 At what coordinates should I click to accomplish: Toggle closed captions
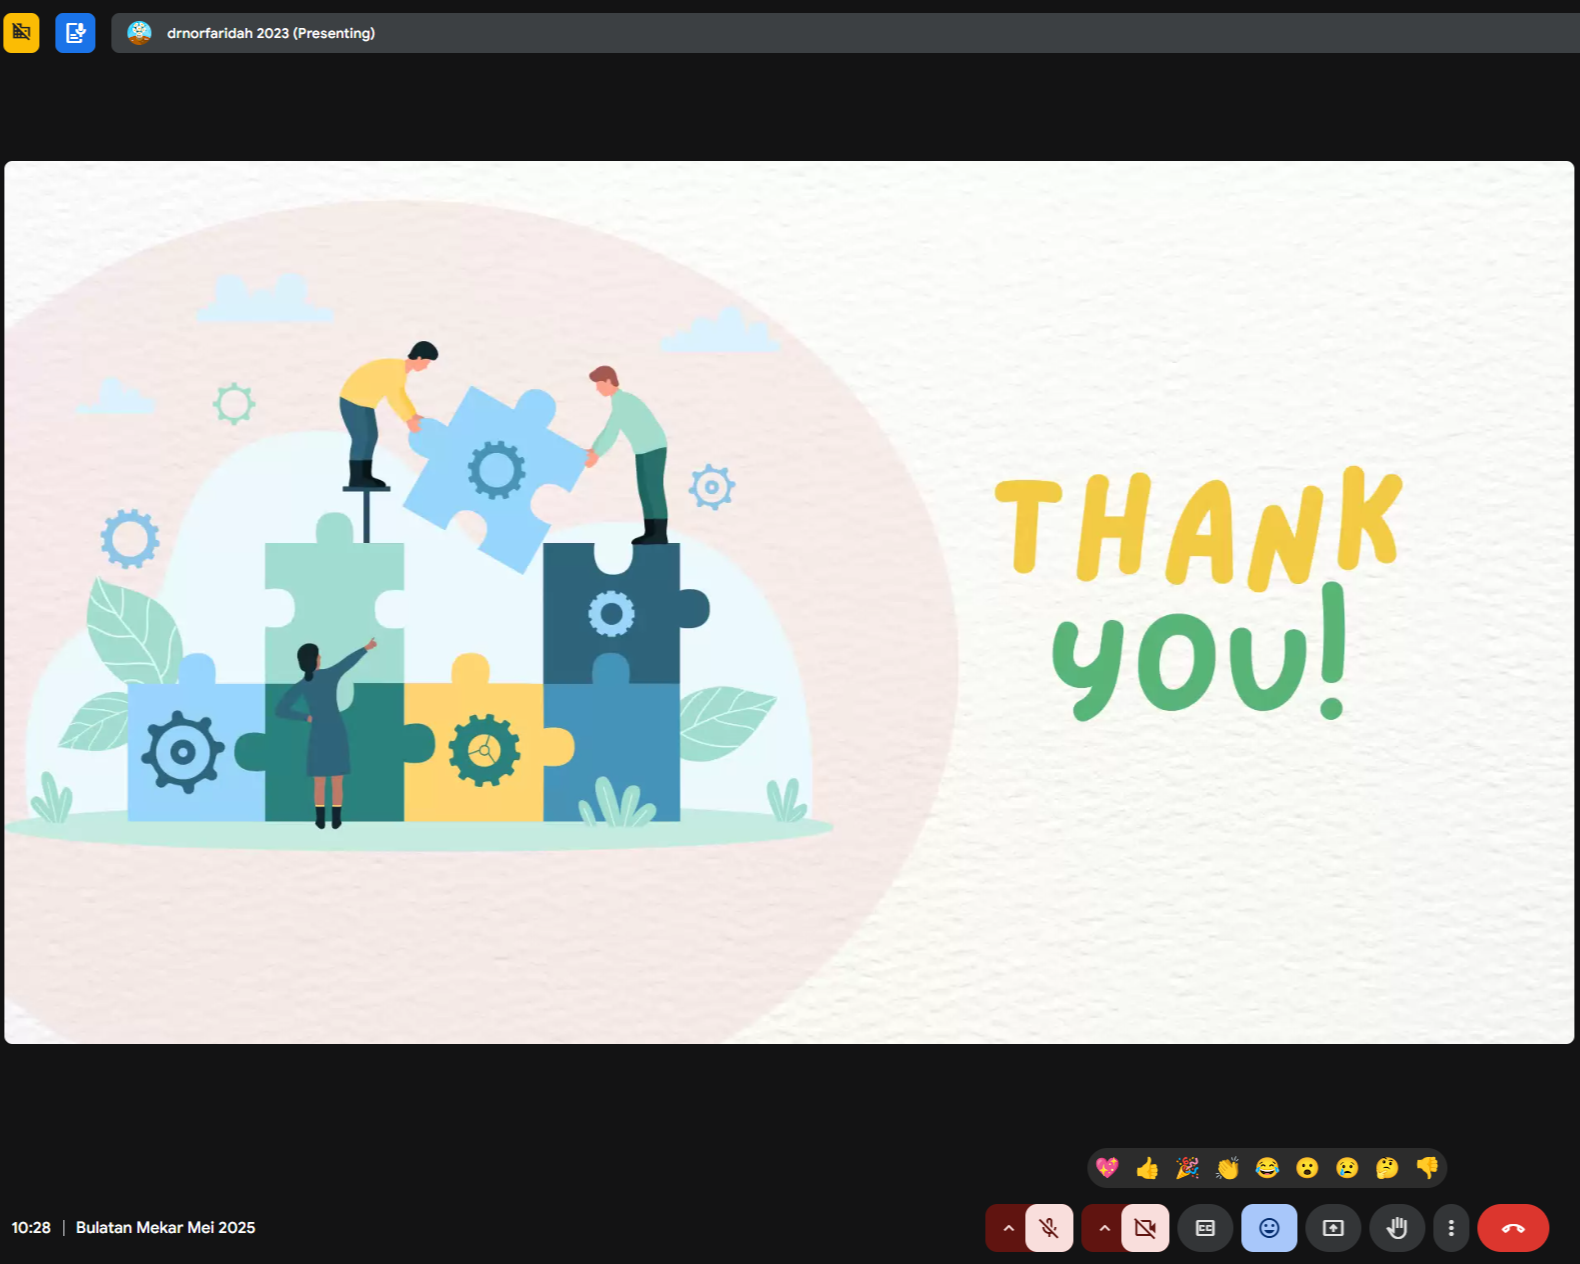pyautogui.click(x=1205, y=1228)
